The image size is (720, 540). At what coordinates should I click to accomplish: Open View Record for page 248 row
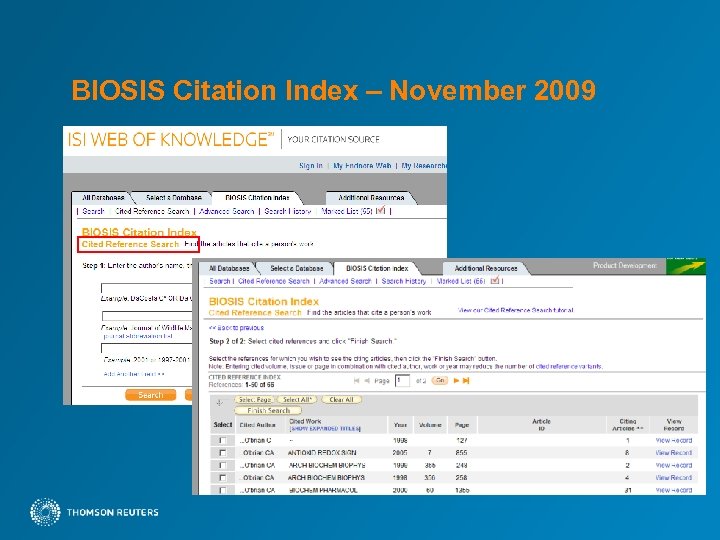(674, 465)
